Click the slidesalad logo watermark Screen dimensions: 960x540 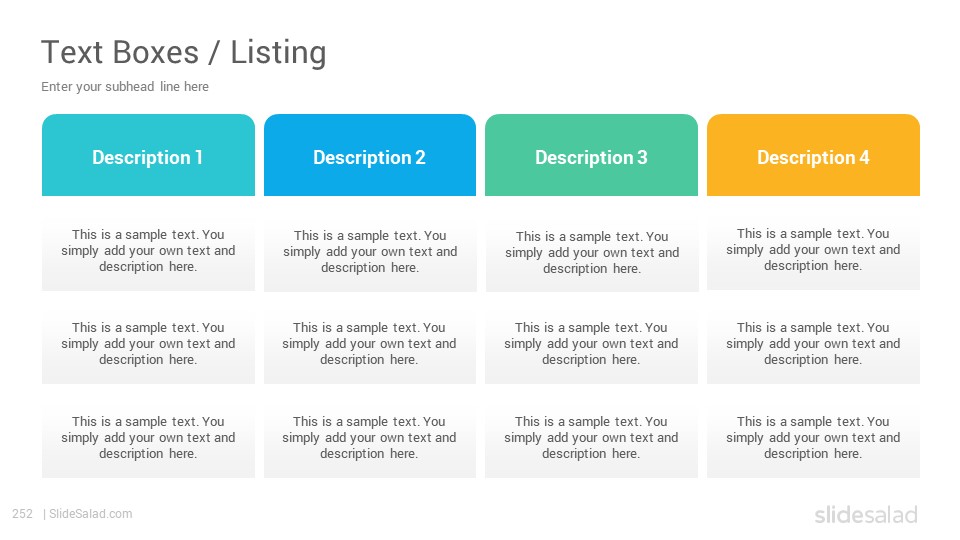pos(866,514)
